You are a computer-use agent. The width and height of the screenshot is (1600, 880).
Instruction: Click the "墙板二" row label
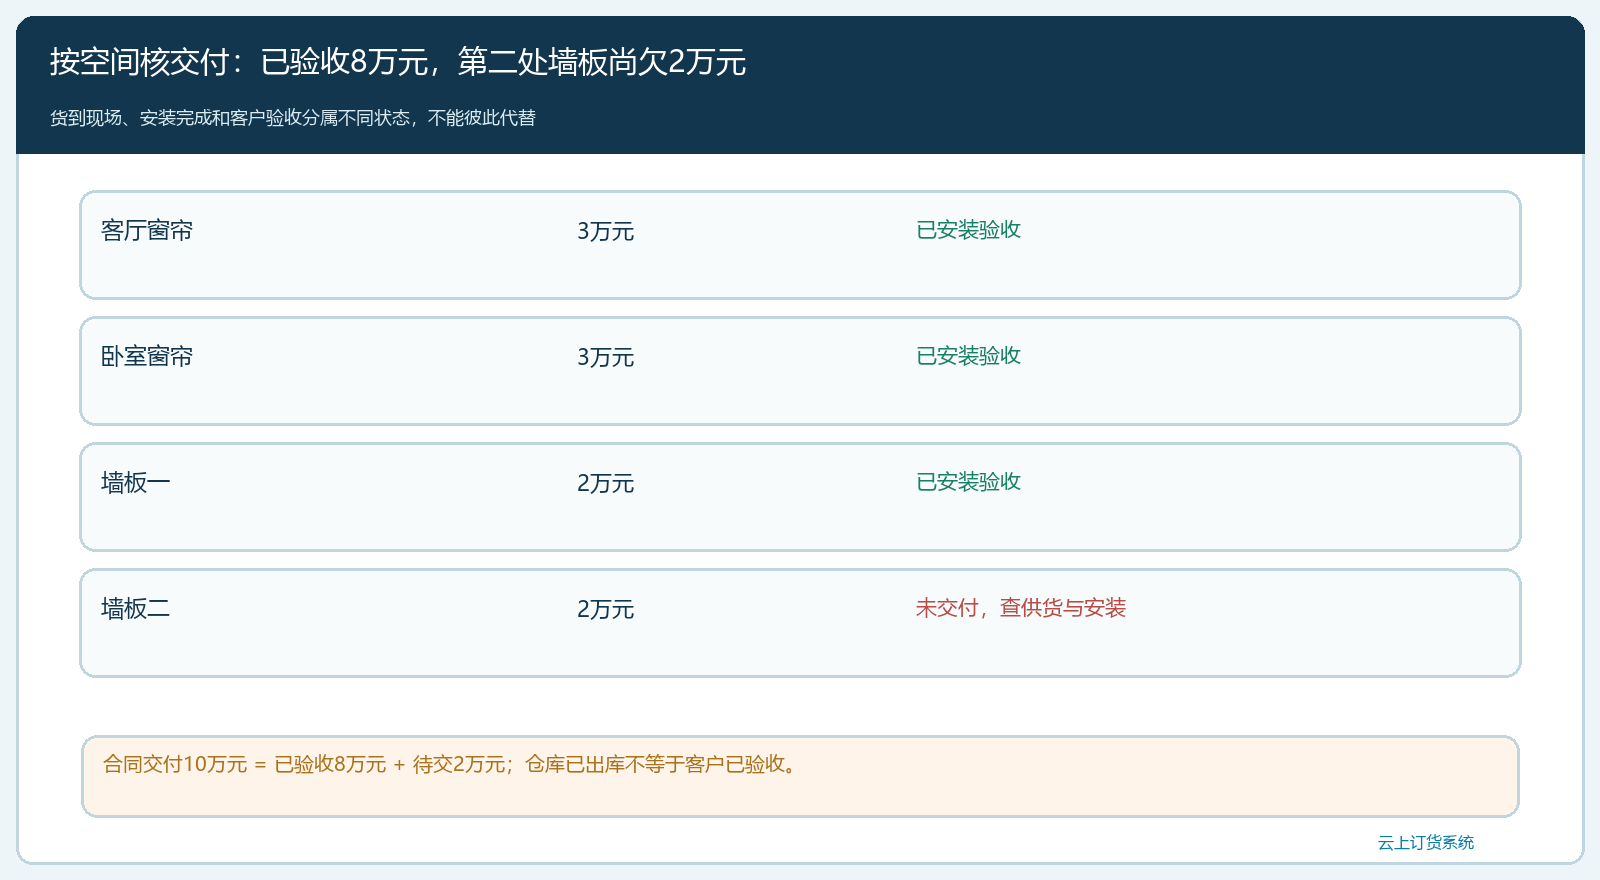coord(136,609)
